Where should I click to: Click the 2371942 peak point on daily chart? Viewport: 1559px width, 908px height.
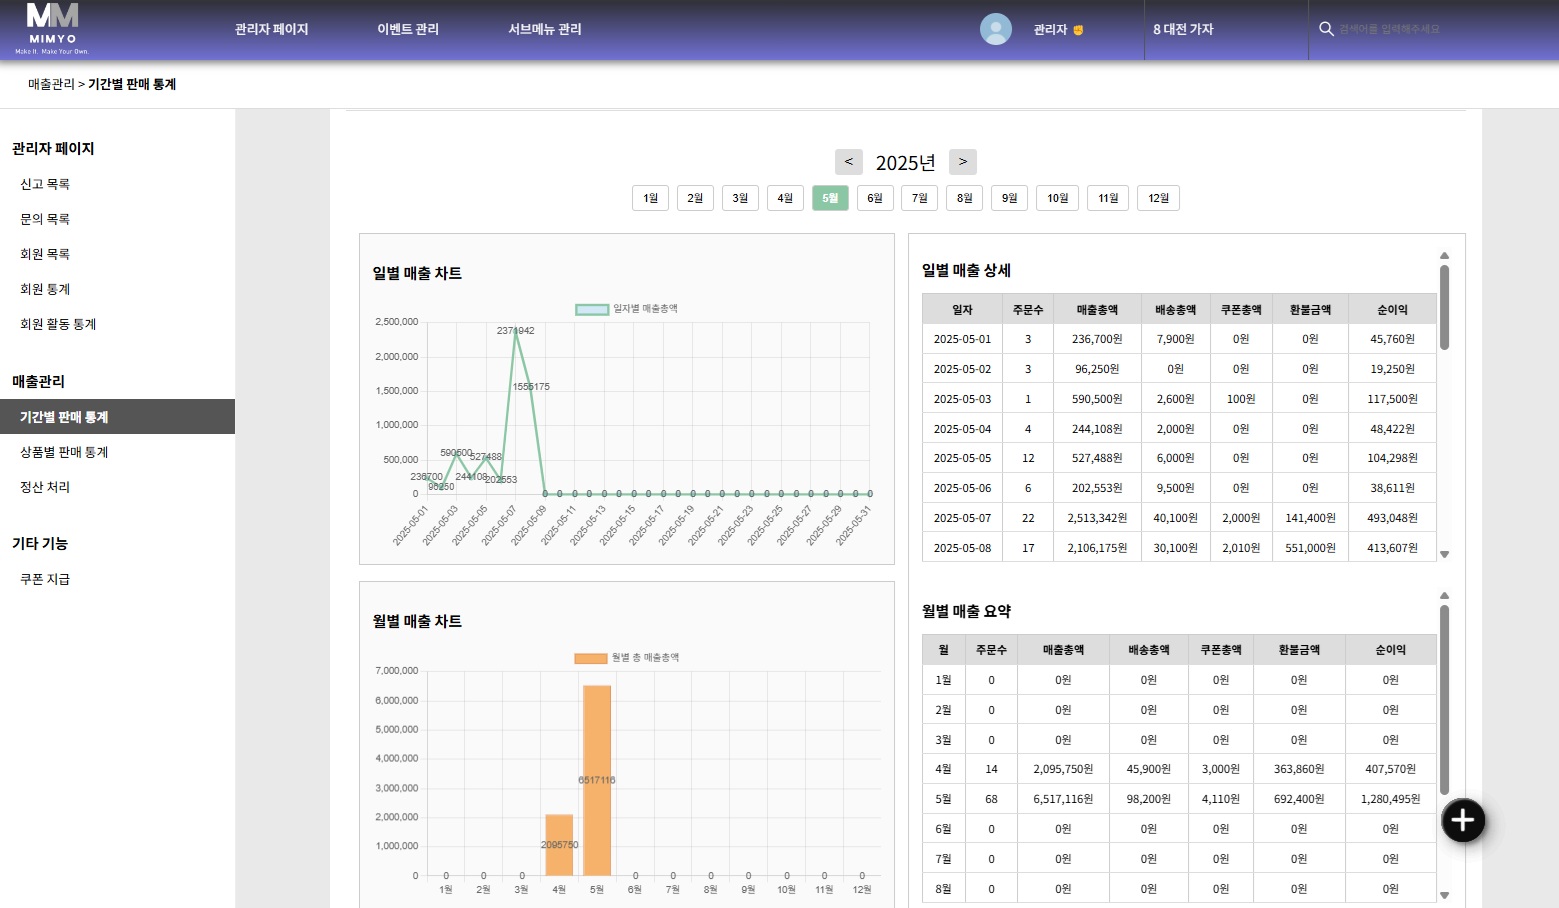tap(515, 331)
